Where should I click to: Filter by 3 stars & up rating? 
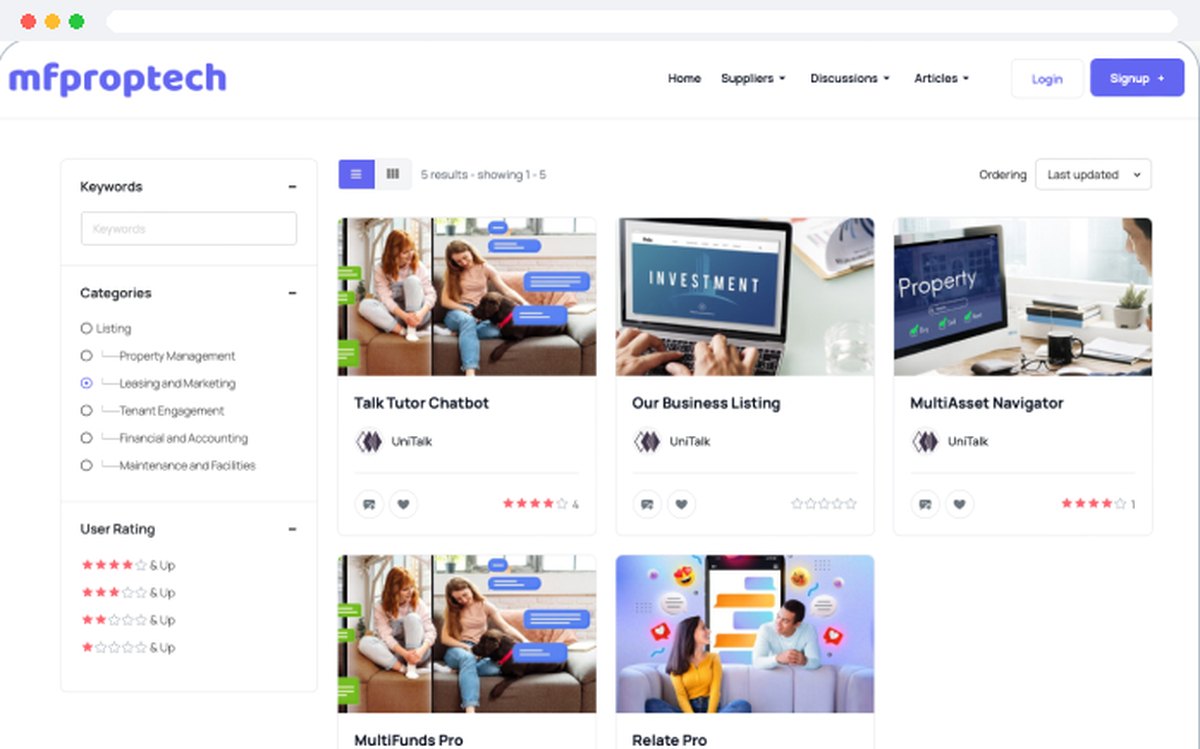tap(128, 592)
